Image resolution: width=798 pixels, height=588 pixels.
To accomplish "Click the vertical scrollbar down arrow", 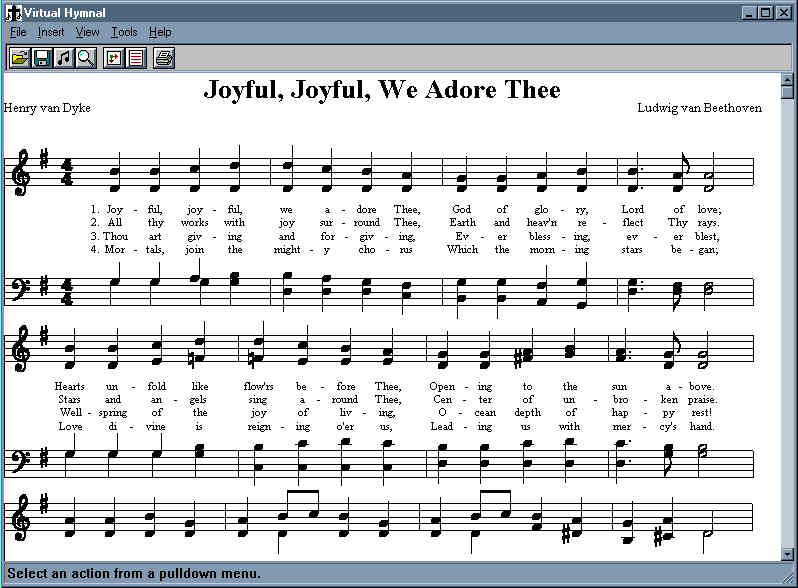I will pyautogui.click(x=787, y=554).
